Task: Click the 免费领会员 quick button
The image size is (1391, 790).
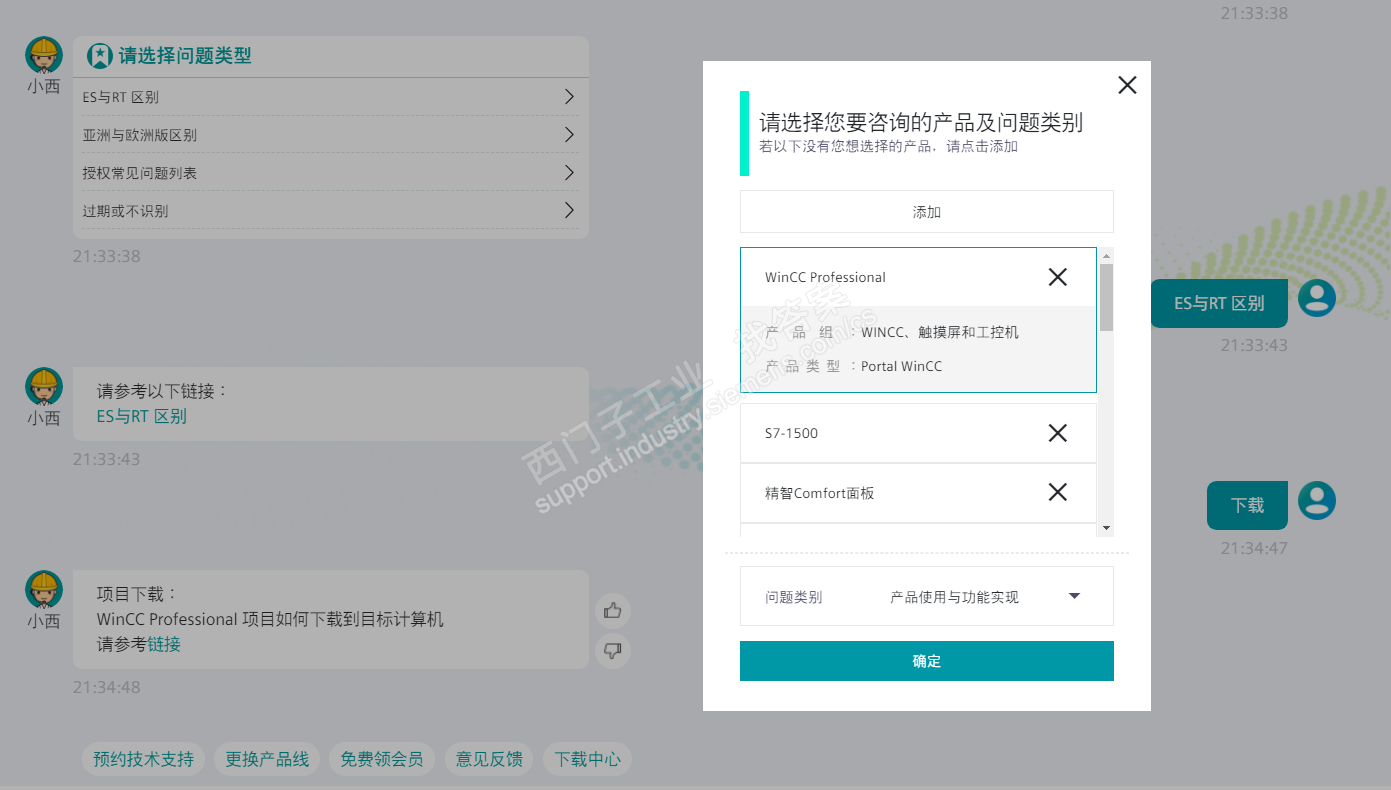Action: pyautogui.click(x=382, y=759)
